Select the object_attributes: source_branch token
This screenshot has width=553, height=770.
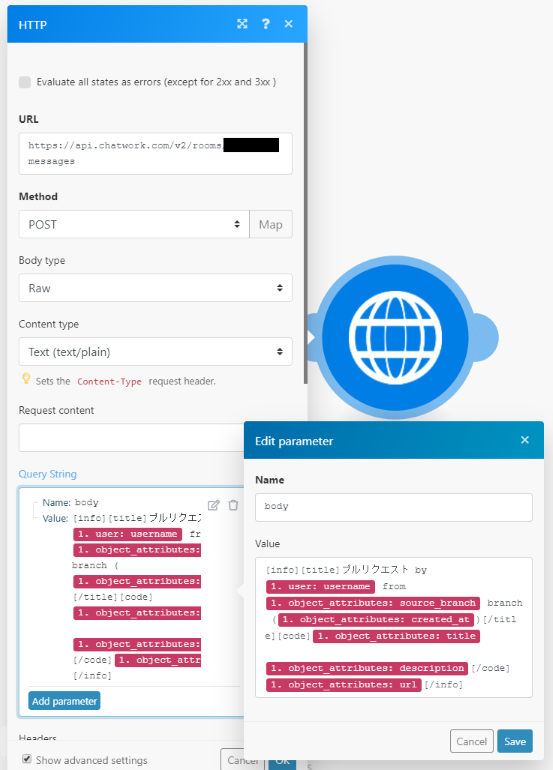point(373,603)
